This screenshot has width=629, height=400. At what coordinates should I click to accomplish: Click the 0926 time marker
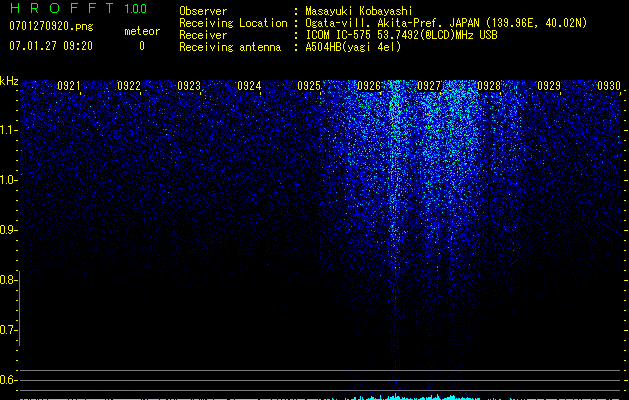(x=369, y=86)
